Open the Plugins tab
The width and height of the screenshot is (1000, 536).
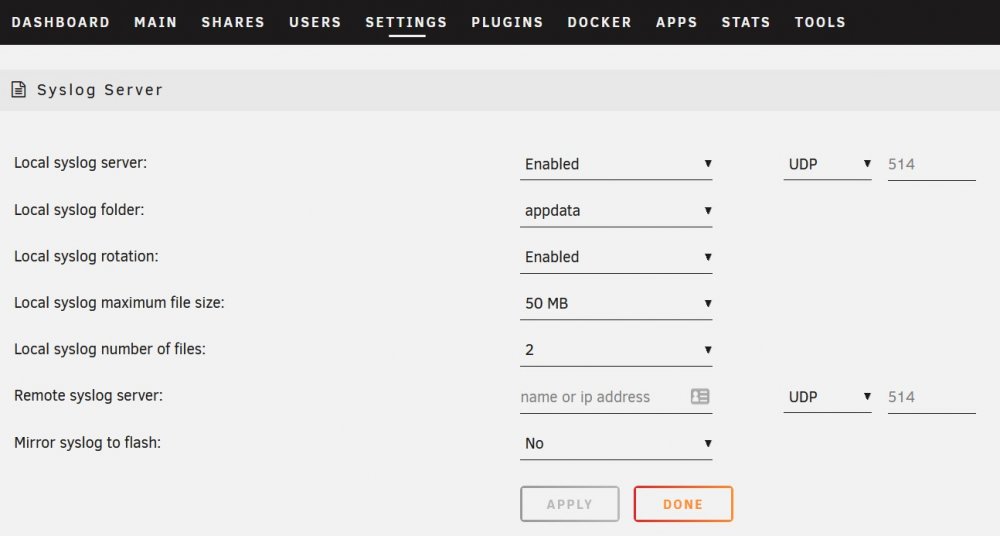tap(507, 22)
